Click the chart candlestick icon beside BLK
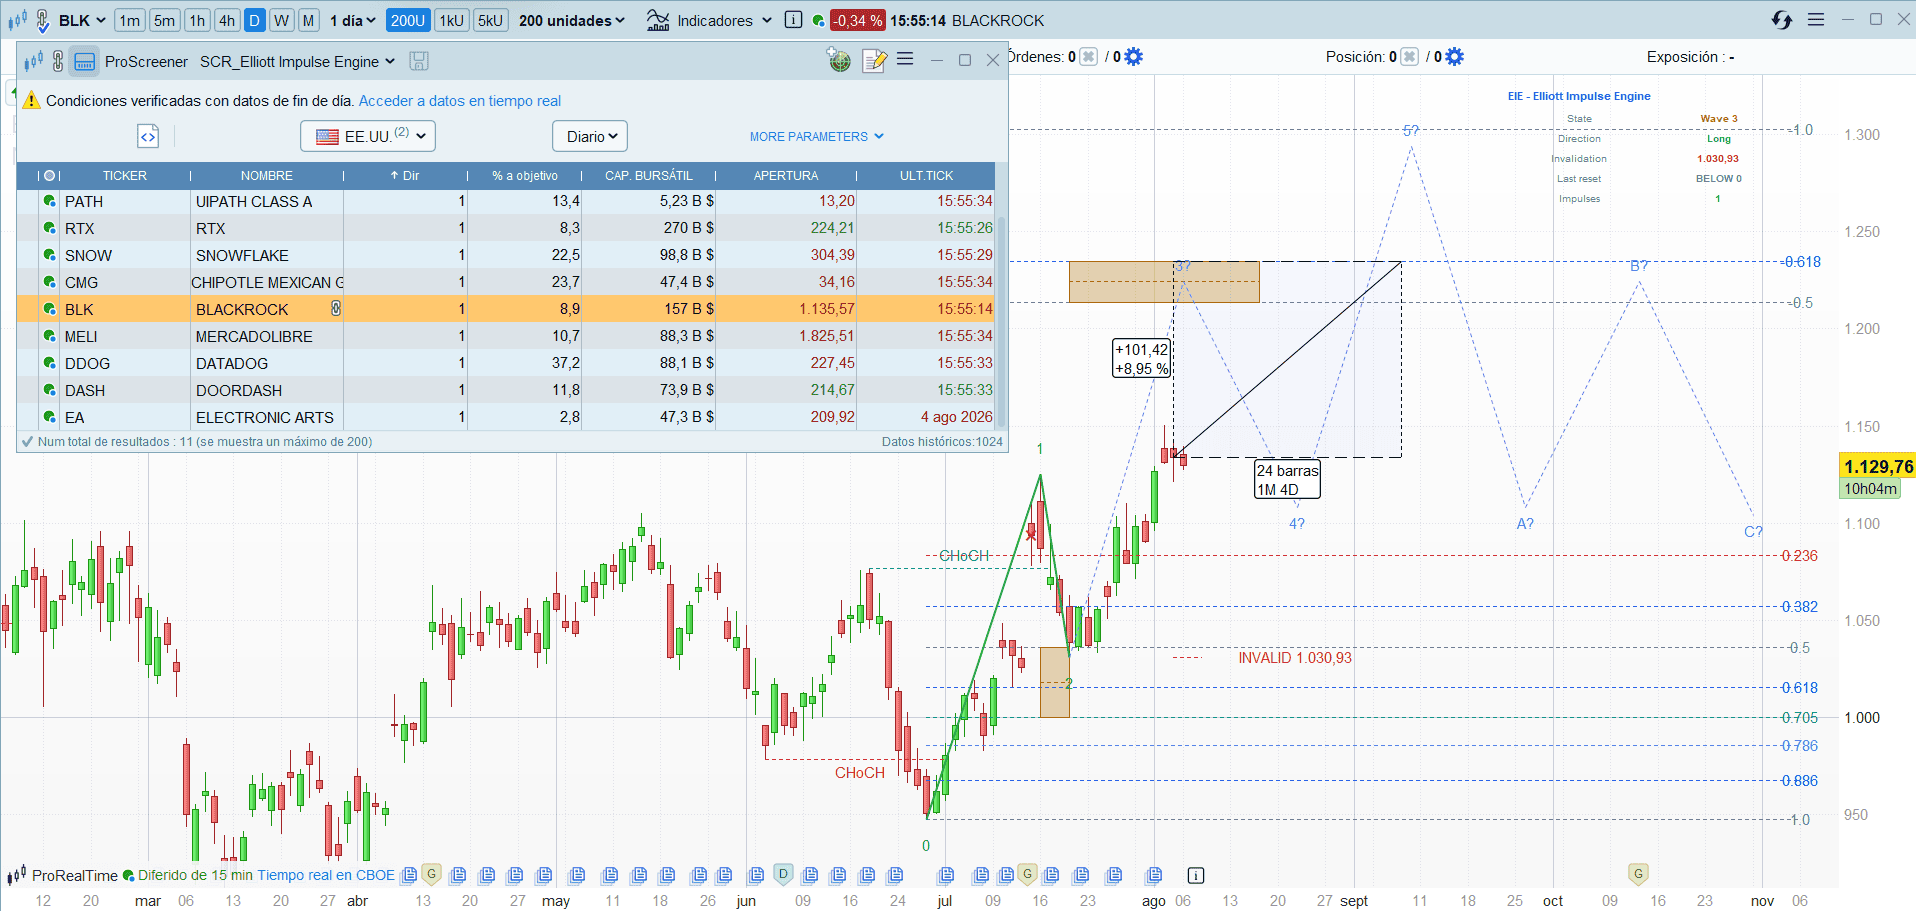Screen dimensions: 1916x911 pyautogui.click(x=18, y=20)
